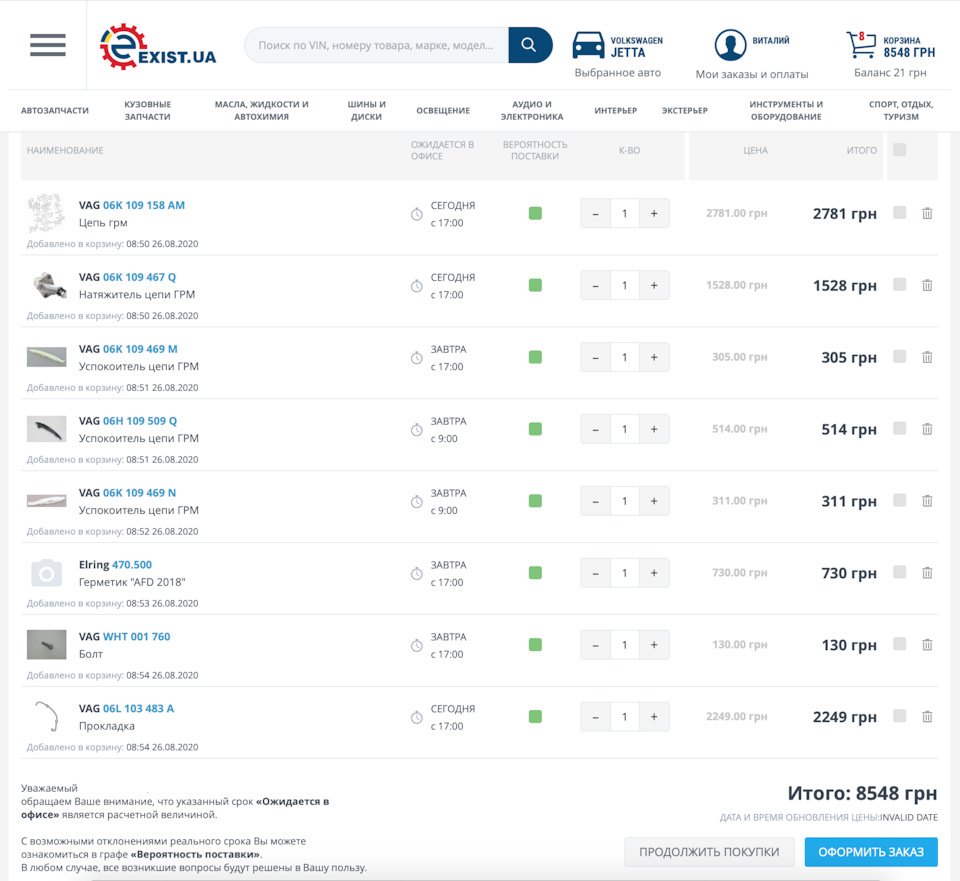
Task: Click the Оформить заказ button
Action: point(871,852)
